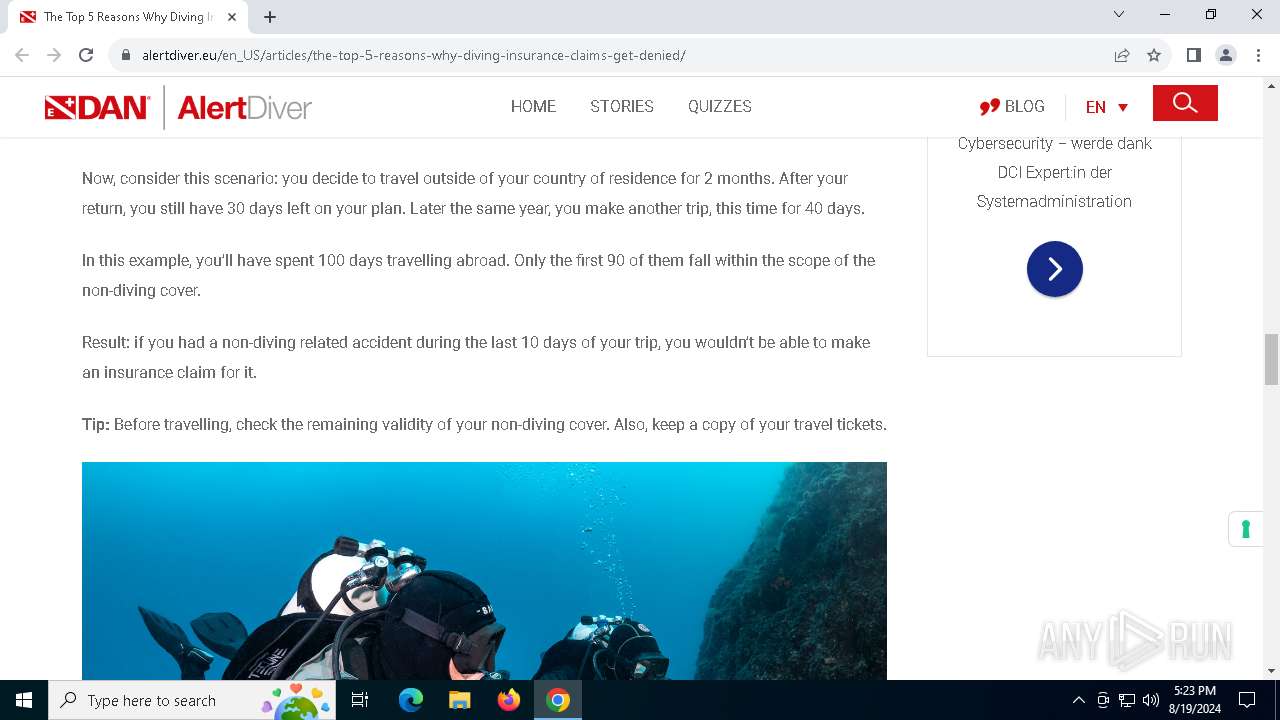
Task: Click the paragraph starting 'Now, consider this scenario'
Action: [x=473, y=193]
